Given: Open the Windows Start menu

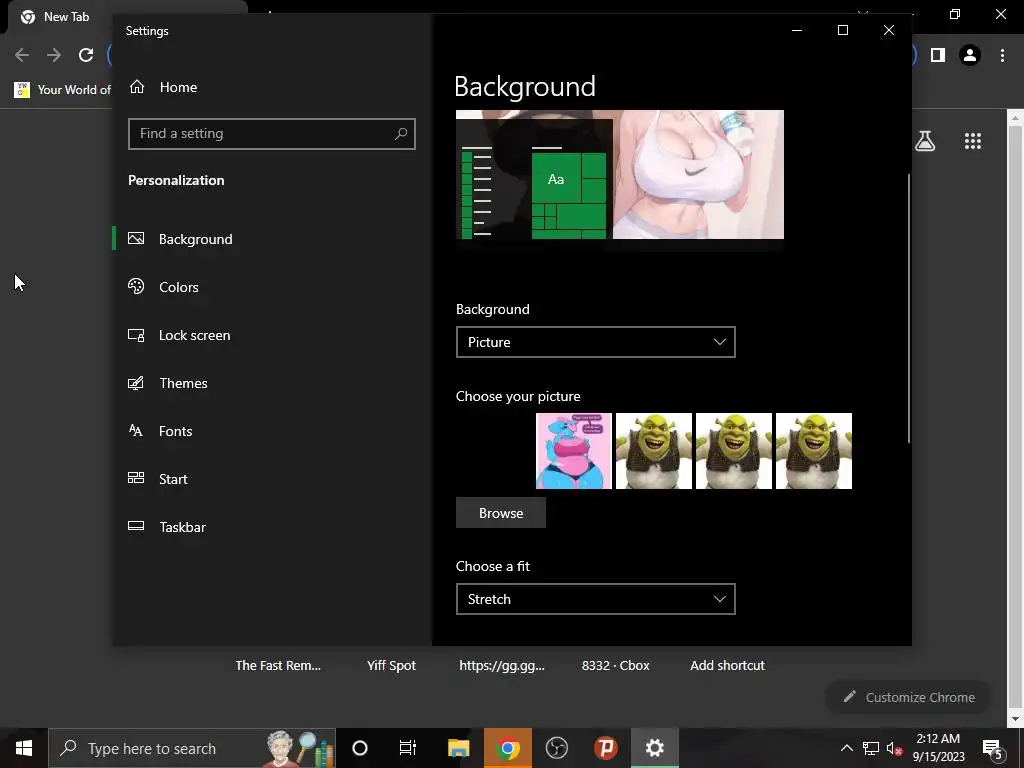Looking at the screenshot, I should pyautogui.click(x=24, y=748).
